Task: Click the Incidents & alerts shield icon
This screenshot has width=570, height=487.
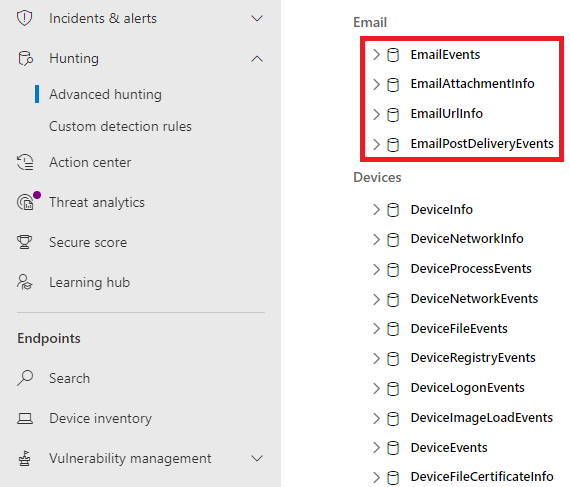Action: 25,18
